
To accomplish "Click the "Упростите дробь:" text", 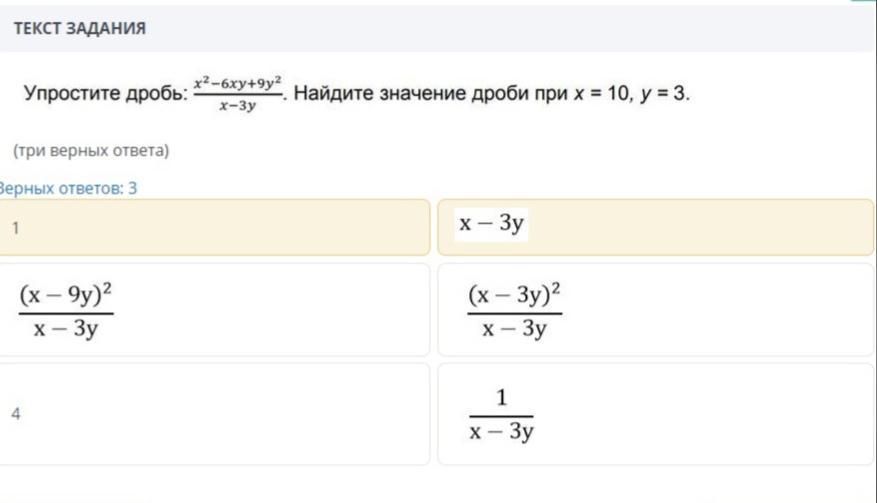I will 105,95.
